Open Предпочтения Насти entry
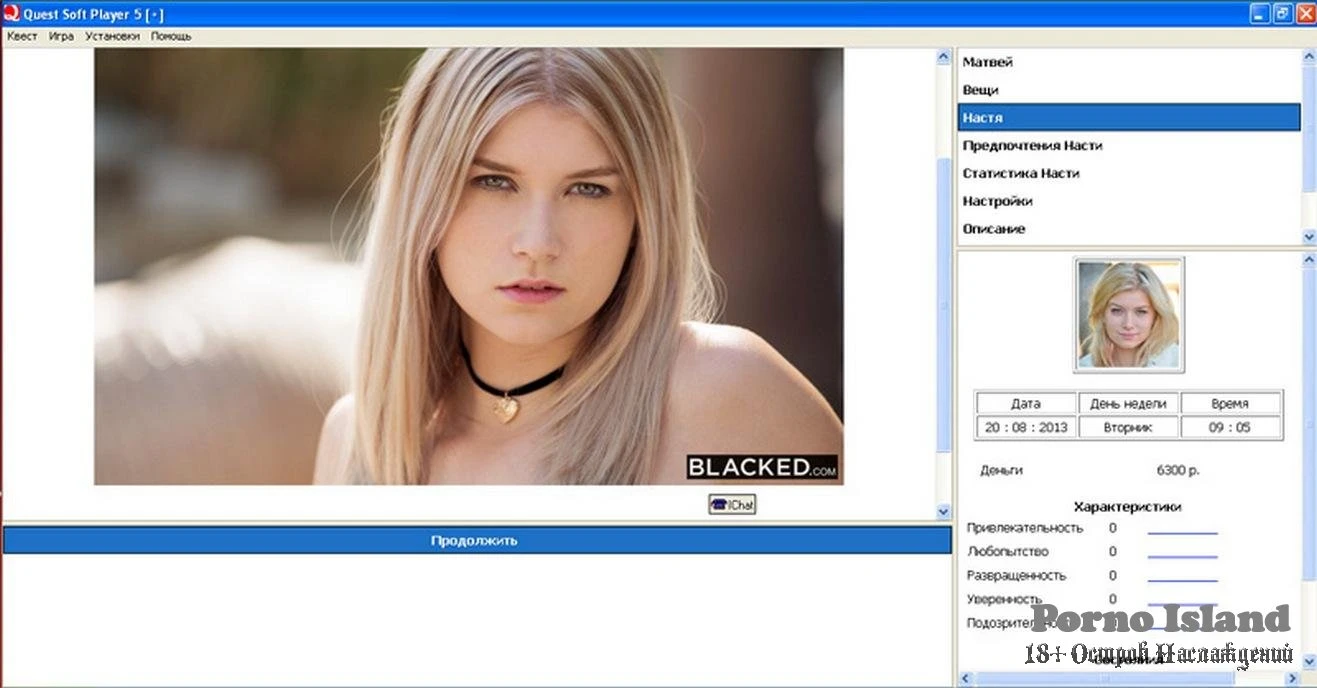The width and height of the screenshot is (1317, 688). point(1032,146)
